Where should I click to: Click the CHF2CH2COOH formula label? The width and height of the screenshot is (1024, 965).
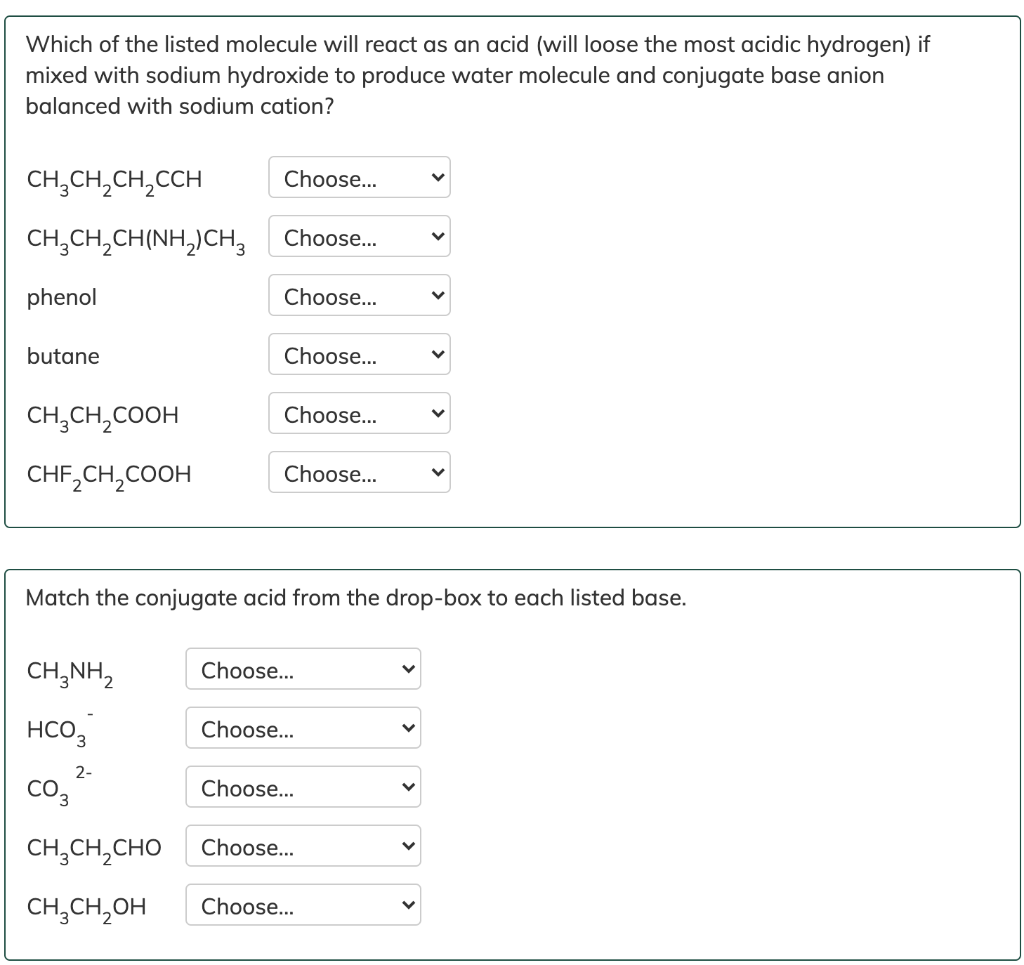tap(109, 475)
